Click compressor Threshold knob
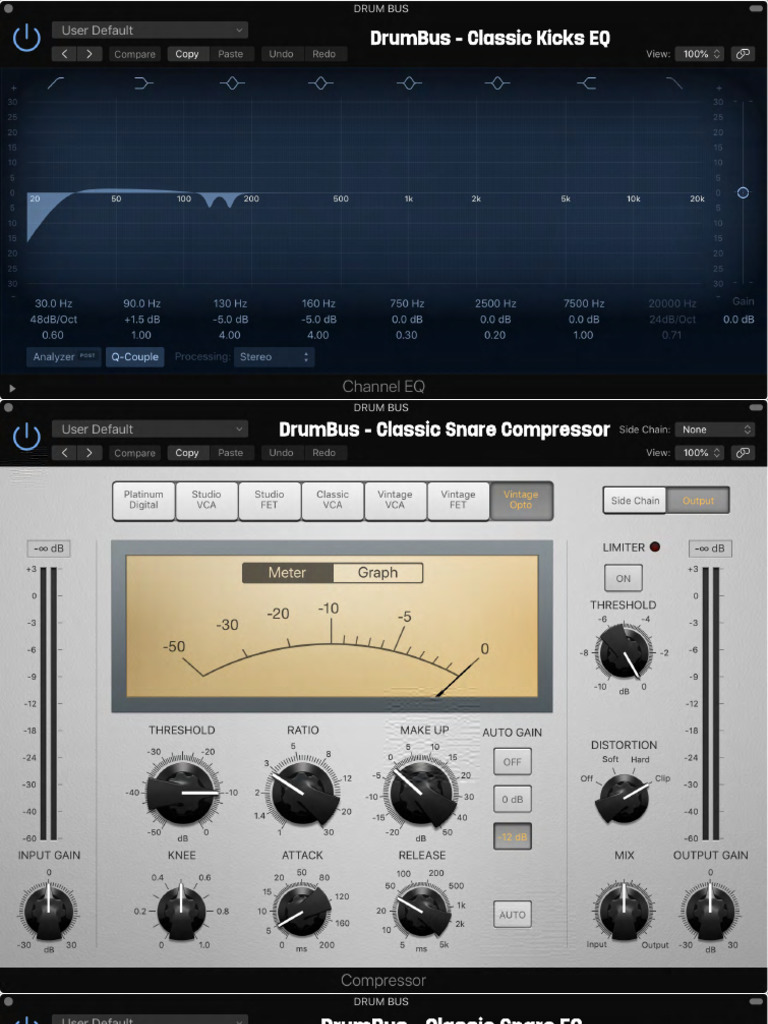 (182, 793)
